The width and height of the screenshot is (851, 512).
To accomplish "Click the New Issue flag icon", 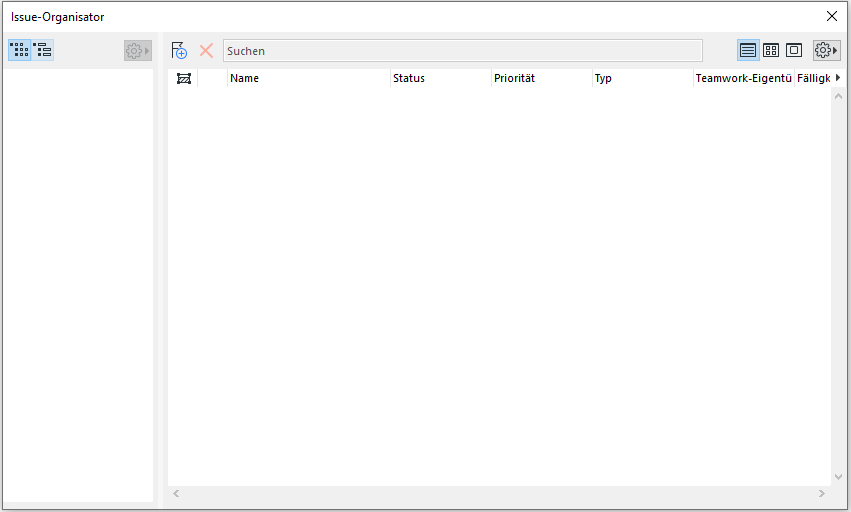I will tap(180, 50).
